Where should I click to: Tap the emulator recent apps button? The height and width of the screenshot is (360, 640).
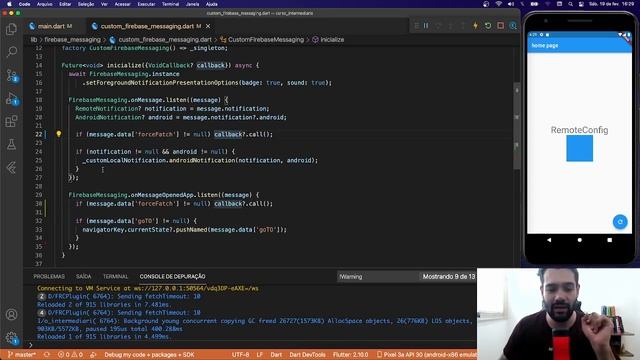610,240
